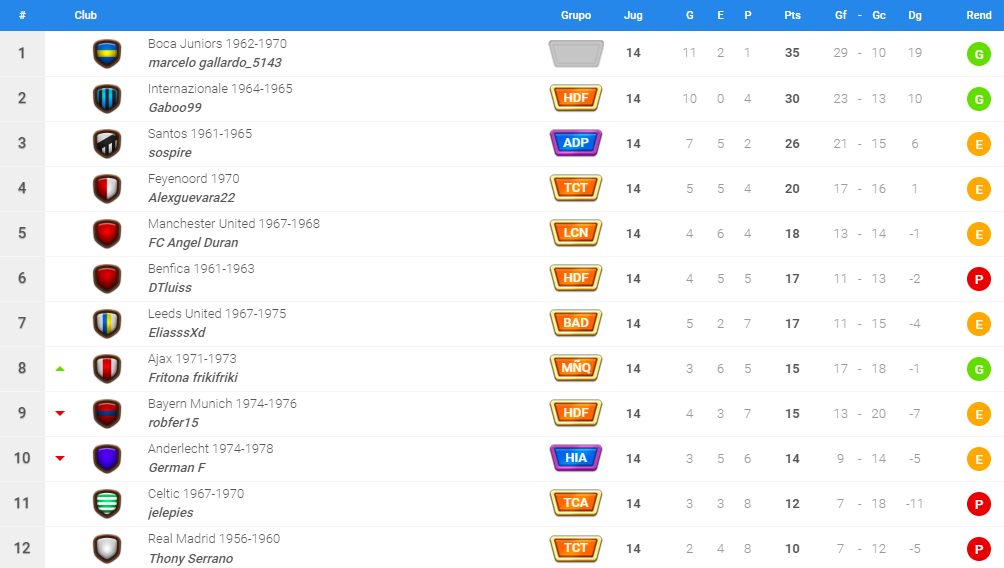Screen dimensions: 1004x568
Task: Click the ADP group badge for Santos
Action: 576,143
